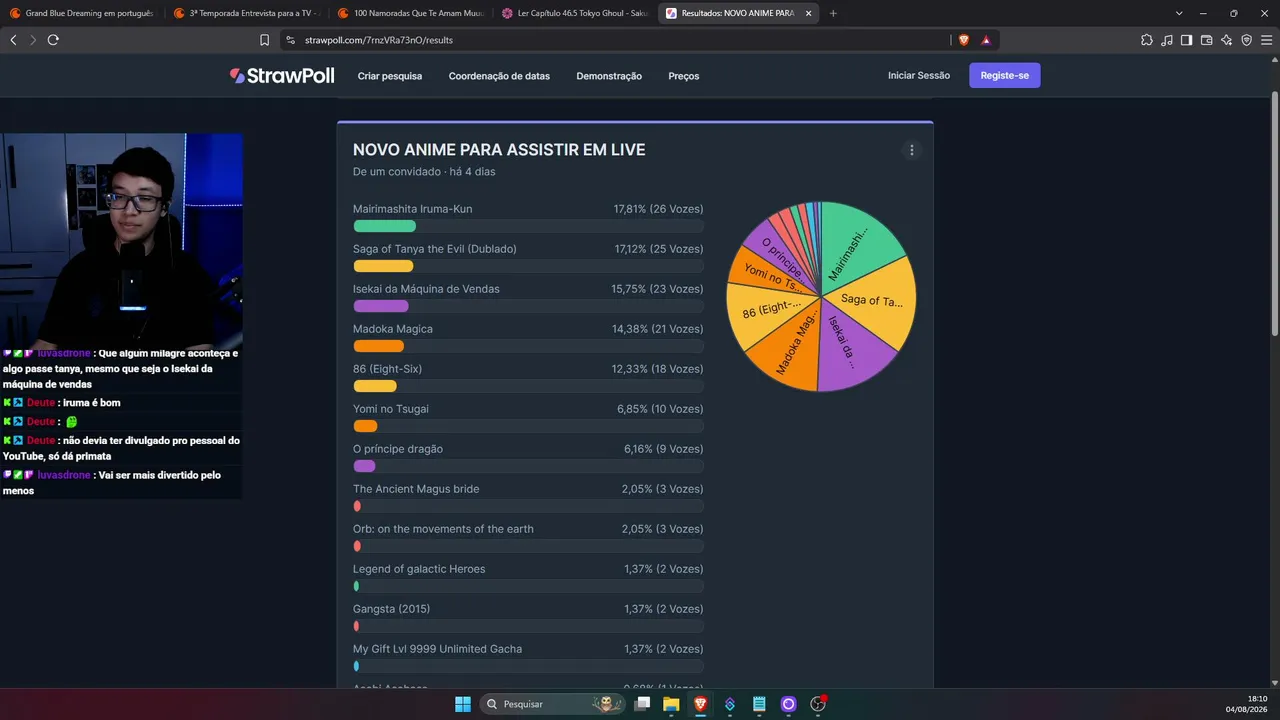Click Orb: on the movements of the earth
The height and width of the screenshot is (720, 1280).
point(443,529)
